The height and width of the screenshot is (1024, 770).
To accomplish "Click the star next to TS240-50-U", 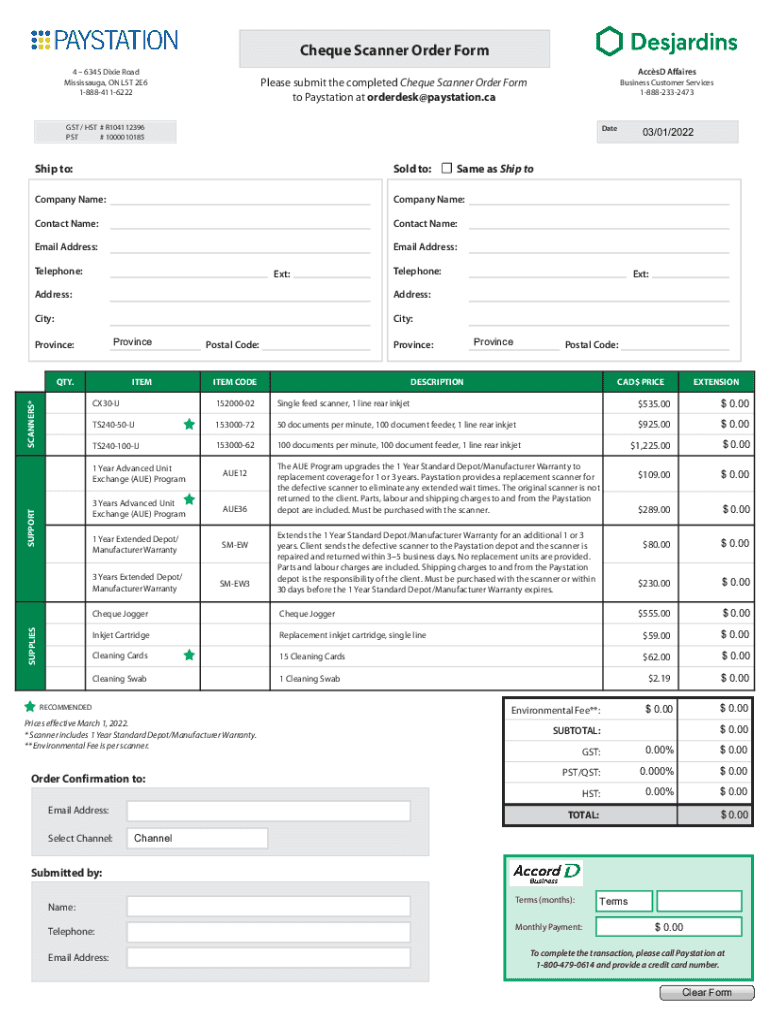I will (189, 424).
